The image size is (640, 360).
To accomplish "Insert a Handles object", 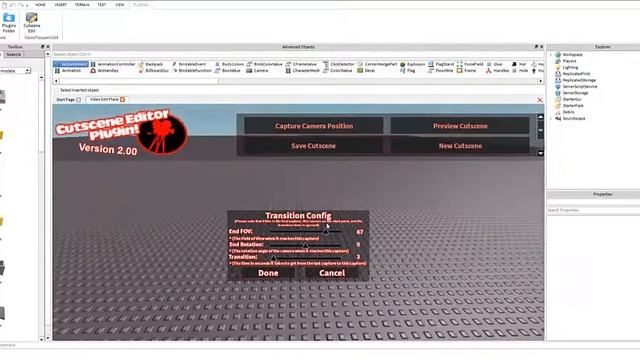I will (498, 71).
